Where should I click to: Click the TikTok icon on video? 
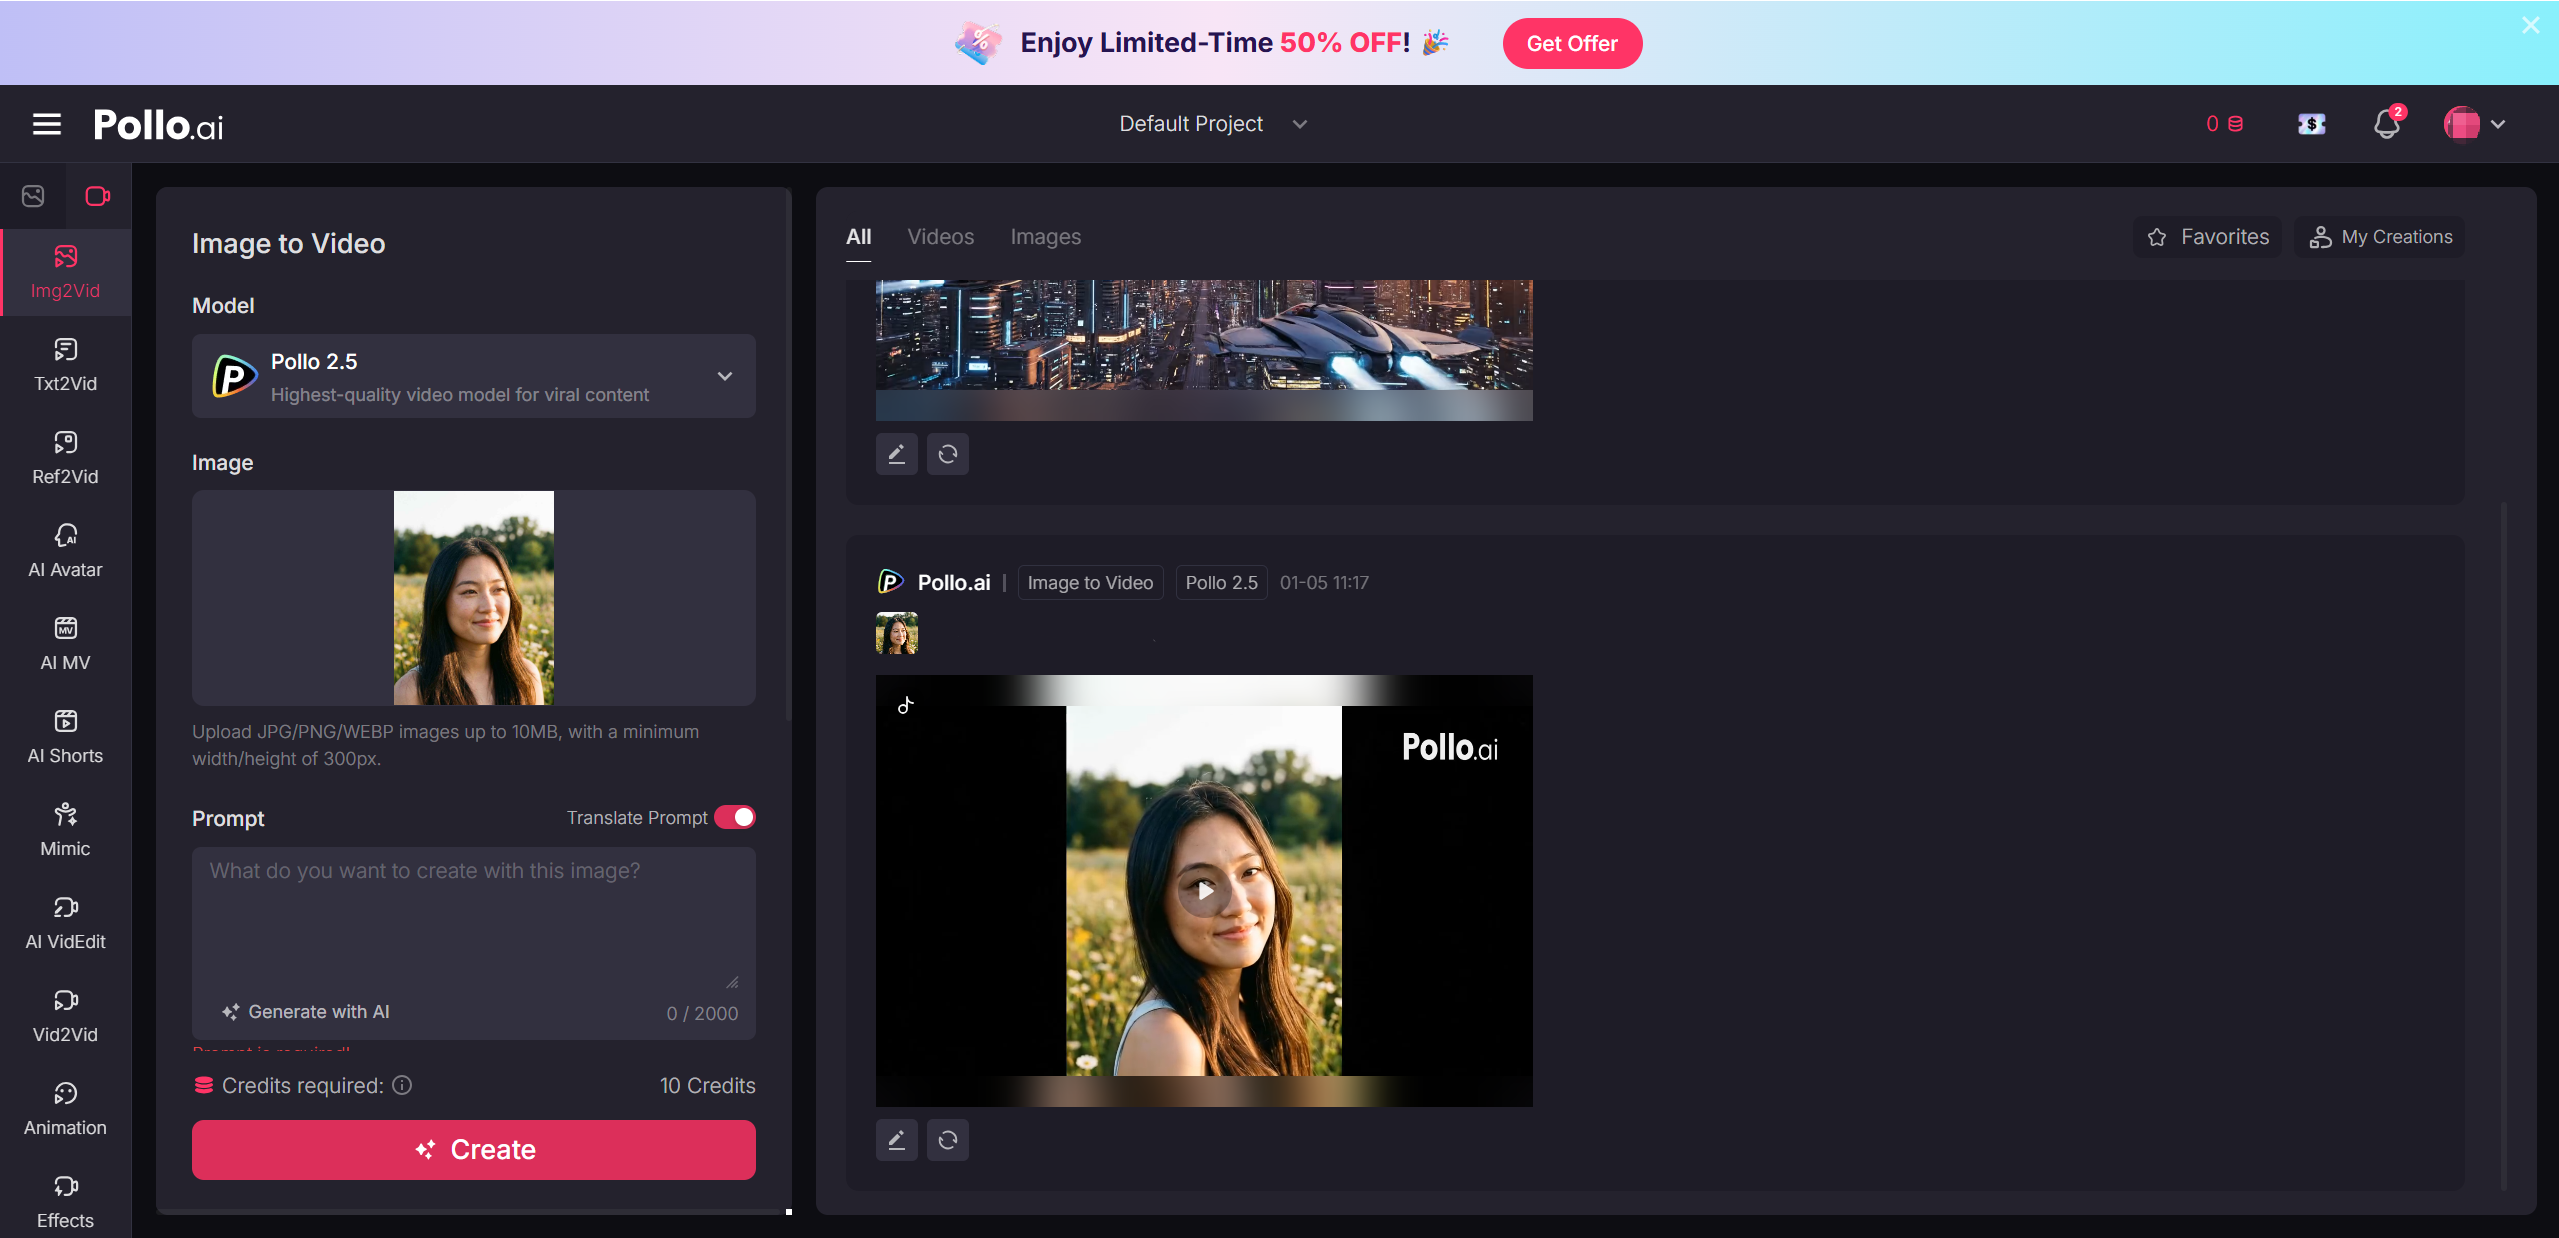905,706
